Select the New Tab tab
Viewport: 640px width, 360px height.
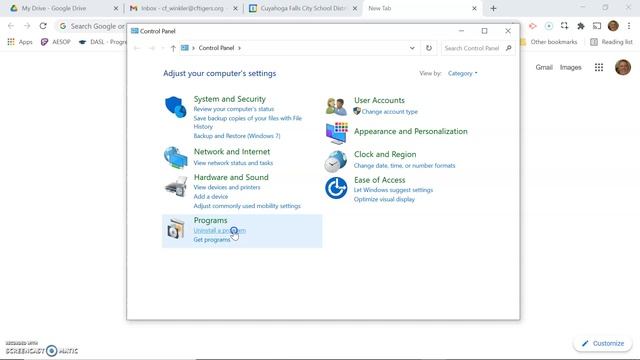click(x=421, y=8)
